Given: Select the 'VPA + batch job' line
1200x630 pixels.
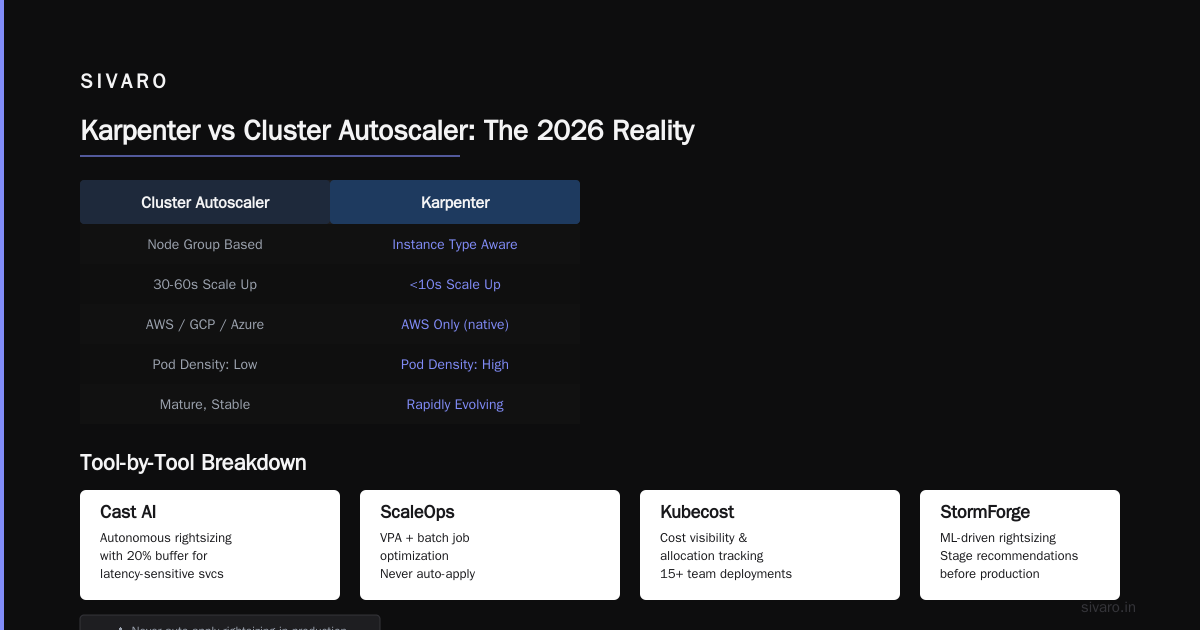Looking at the screenshot, I should pyautogui.click(x=425, y=538).
